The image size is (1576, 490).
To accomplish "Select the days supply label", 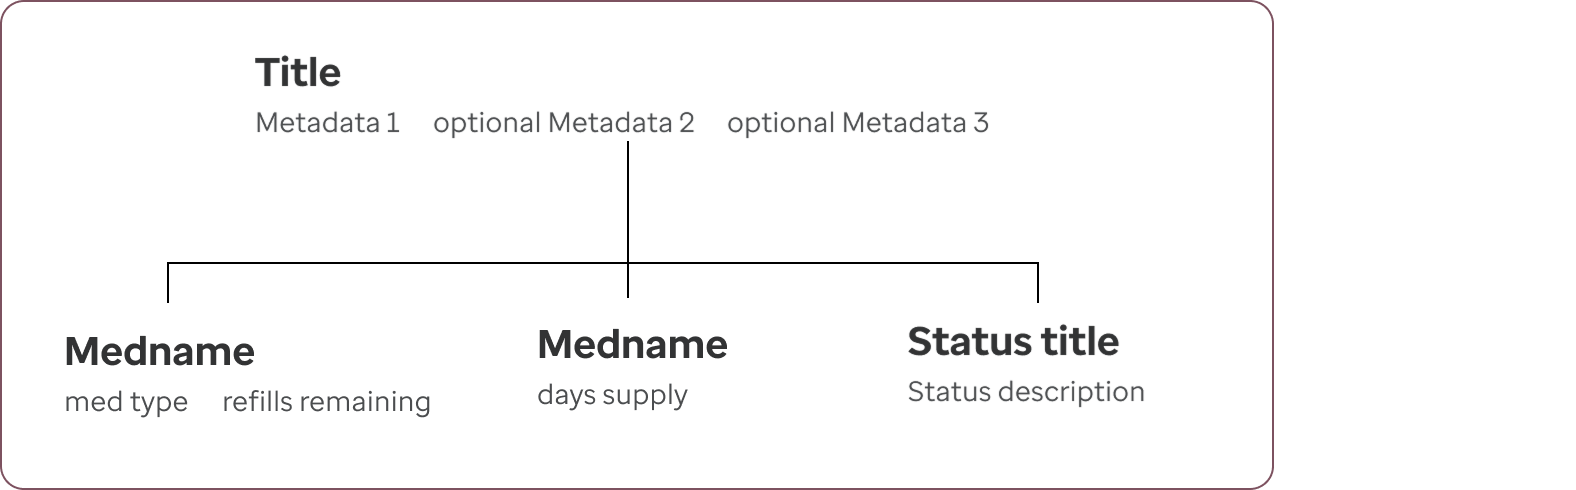I will pyautogui.click(x=612, y=395).
